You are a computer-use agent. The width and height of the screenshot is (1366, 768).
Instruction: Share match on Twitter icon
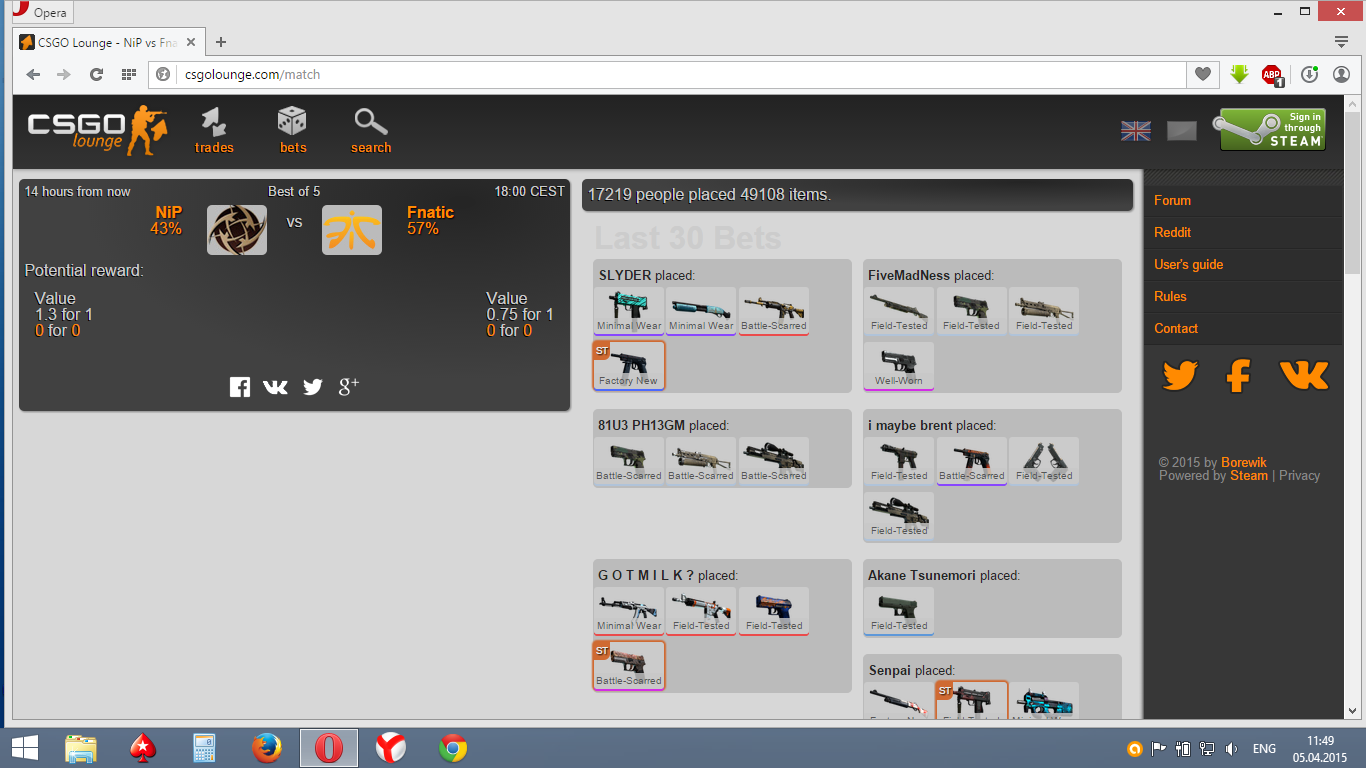pyautogui.click(x=313, y=387)
